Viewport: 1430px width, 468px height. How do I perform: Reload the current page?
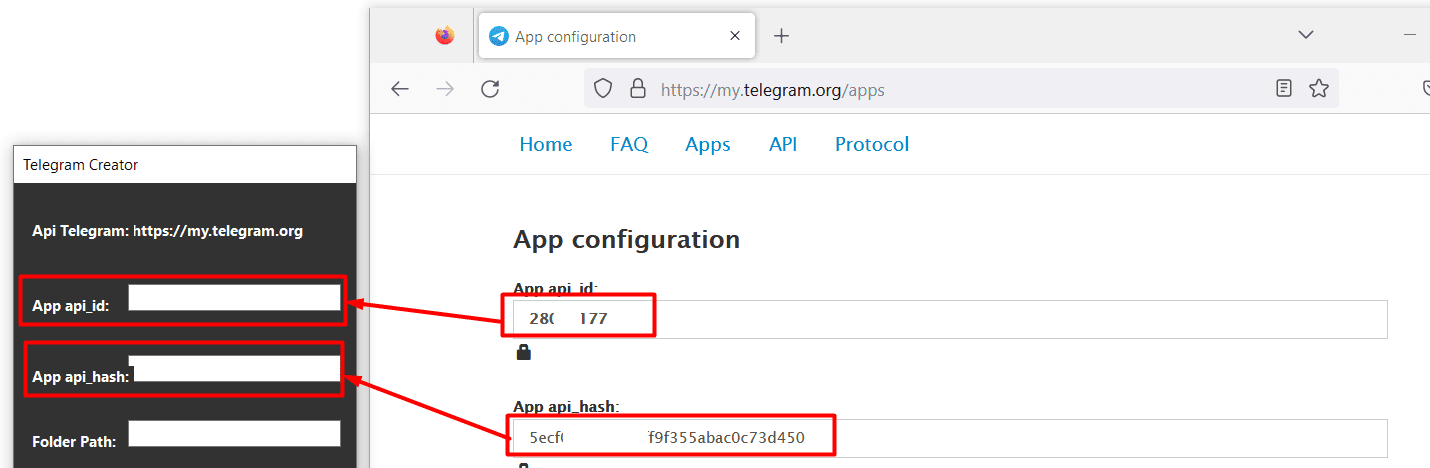pos(490,89)
